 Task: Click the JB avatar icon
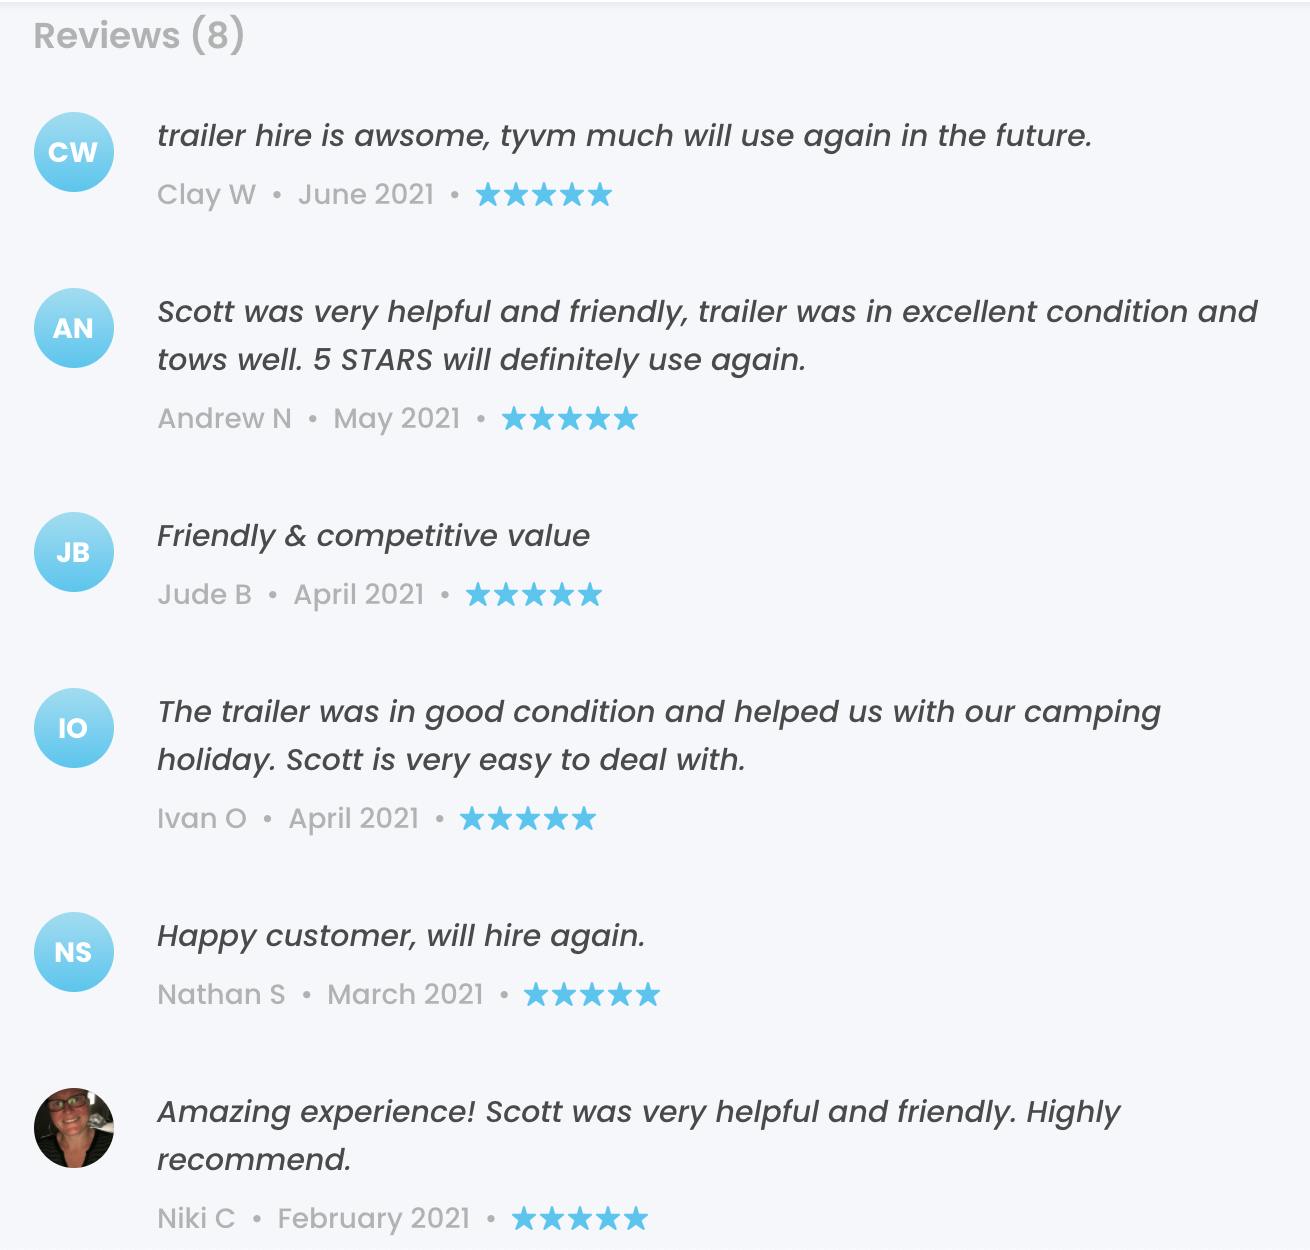coord(73,552)
